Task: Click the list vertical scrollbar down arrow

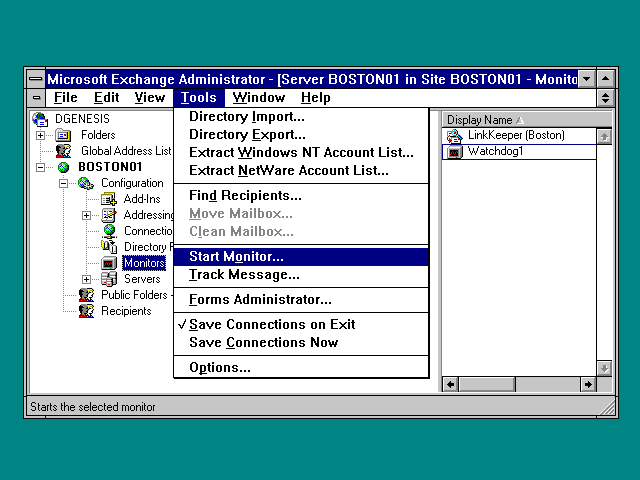Action: click(x=604, y=369)
